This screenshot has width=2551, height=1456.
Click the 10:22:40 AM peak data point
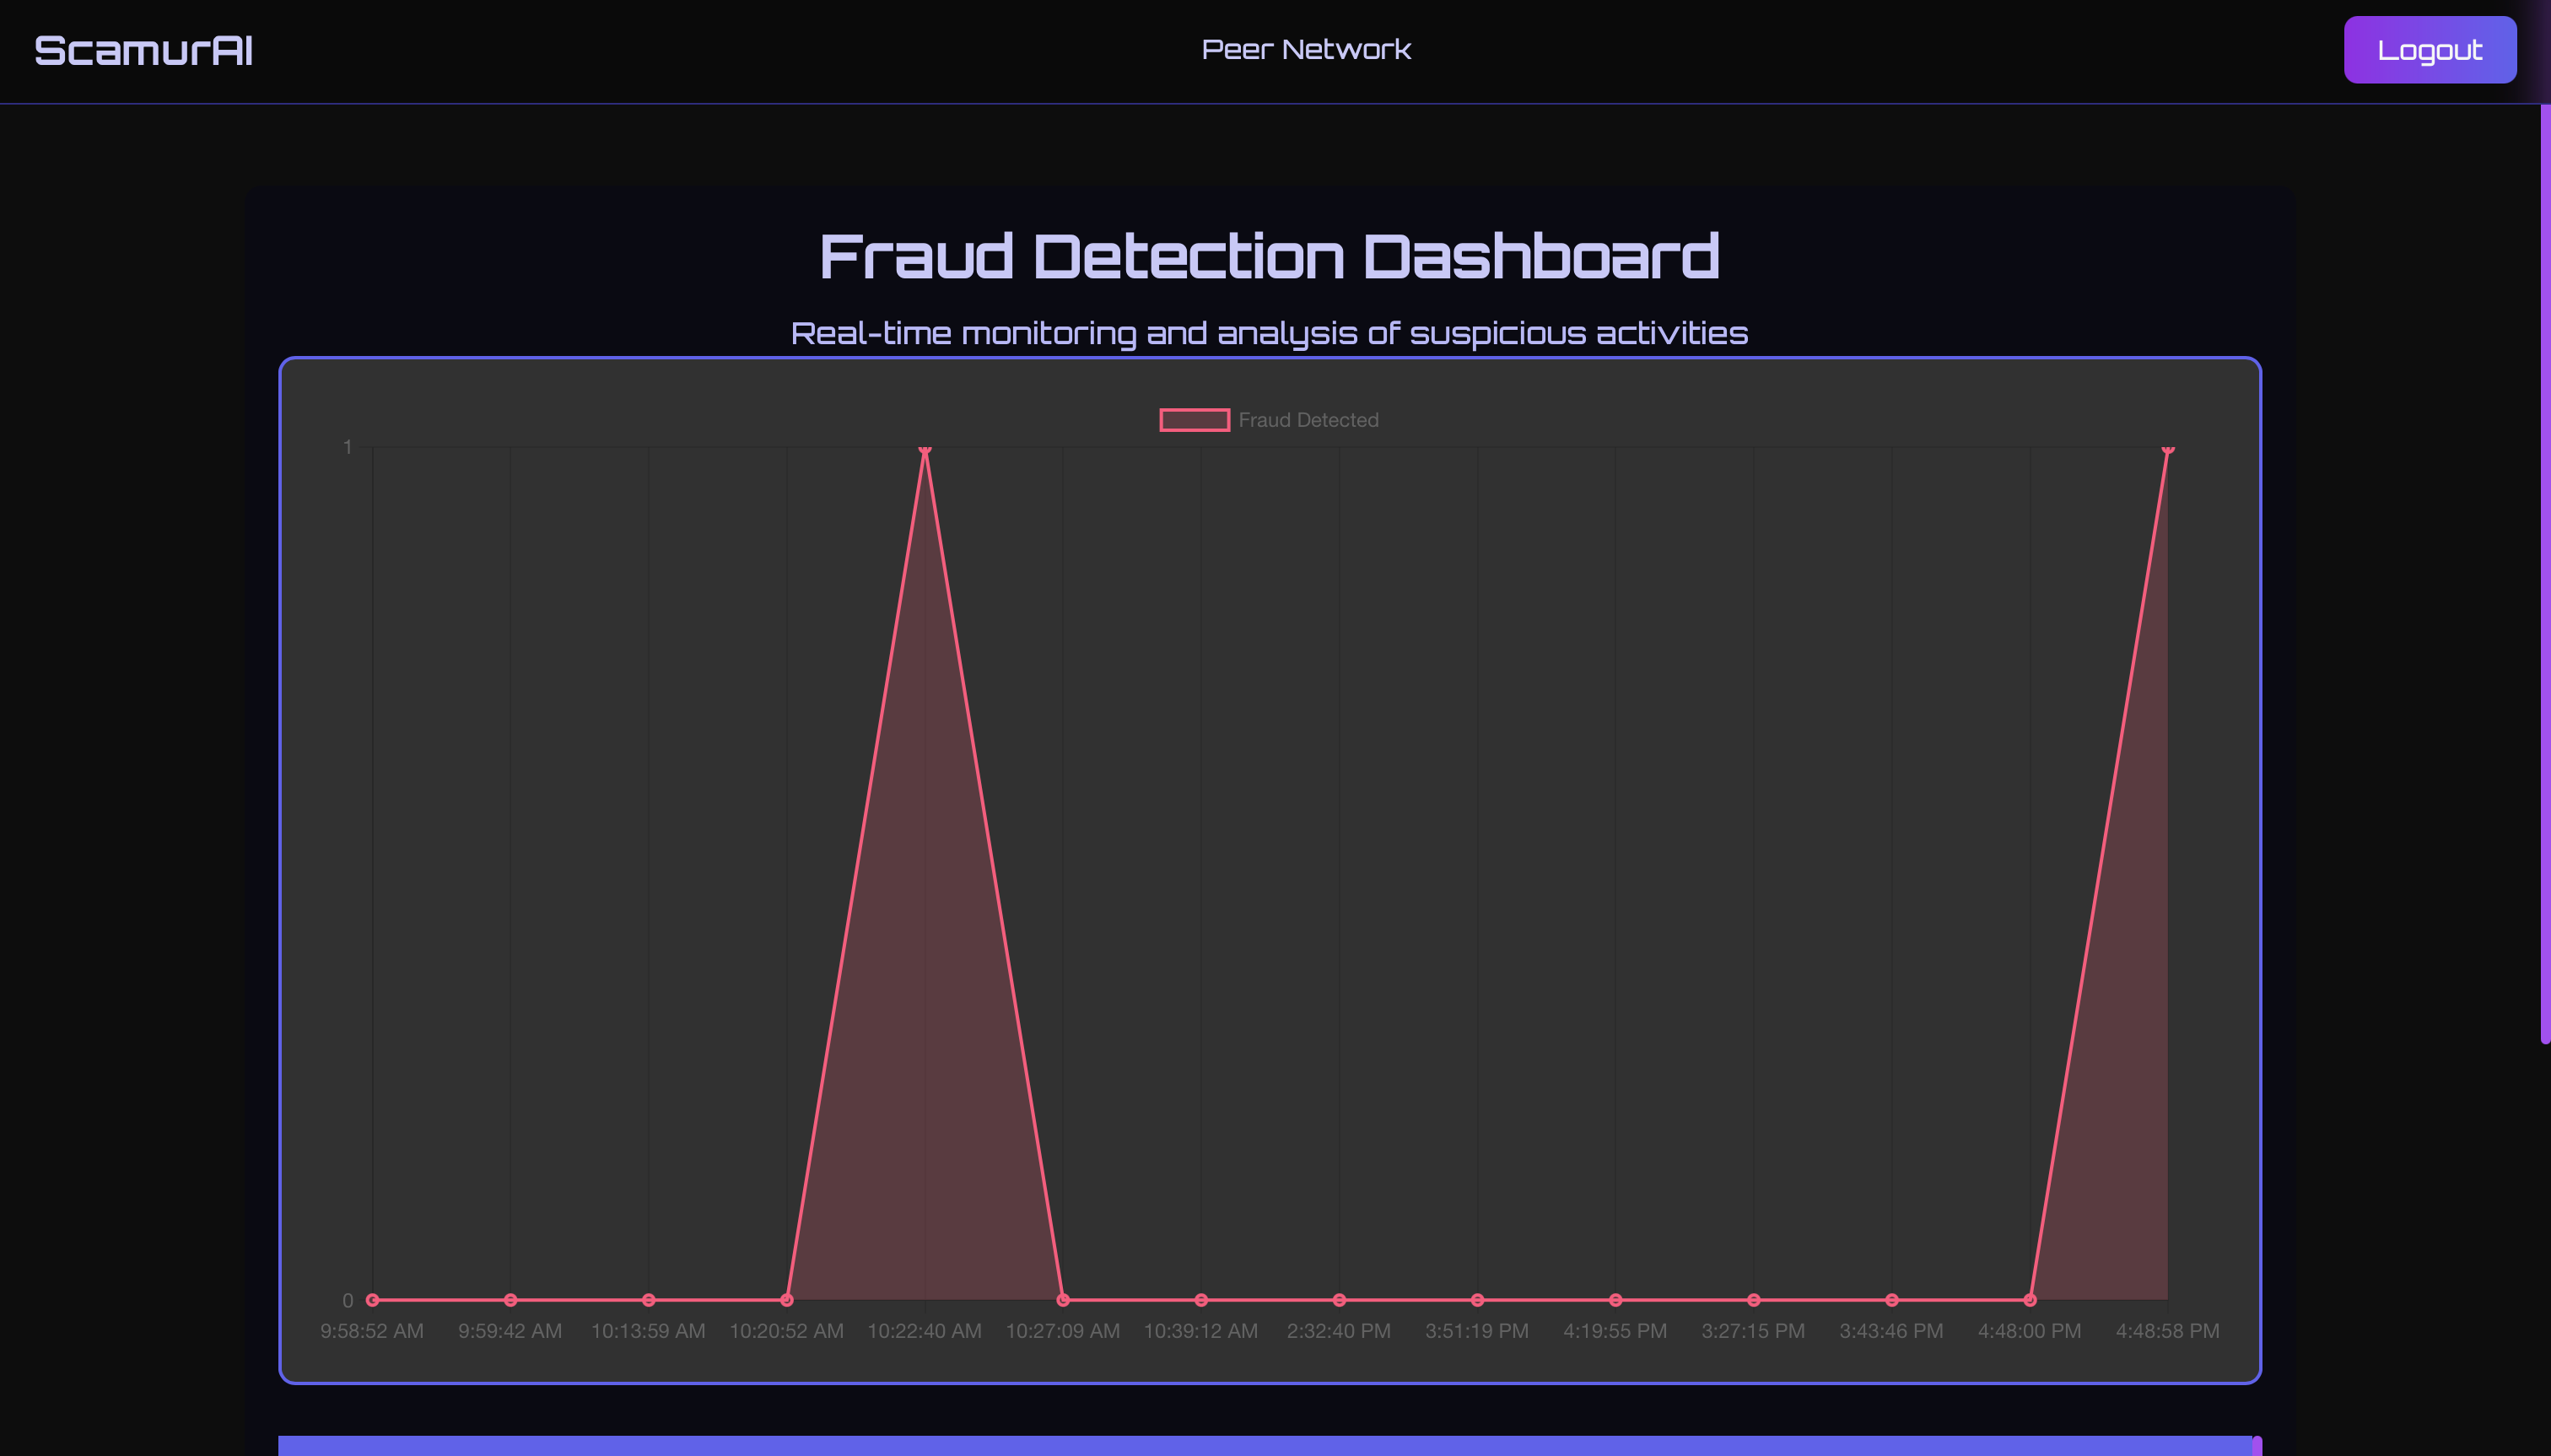(924, 449)
